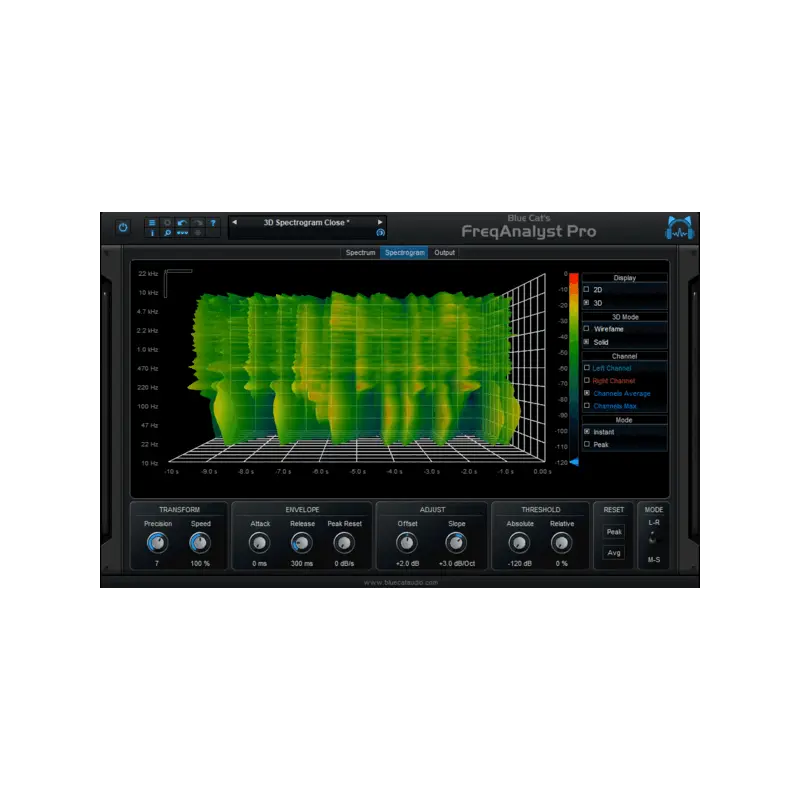Enable Peak mode checkbox
The width and height of the screenshot is (800, 800).
pos(587,444)
